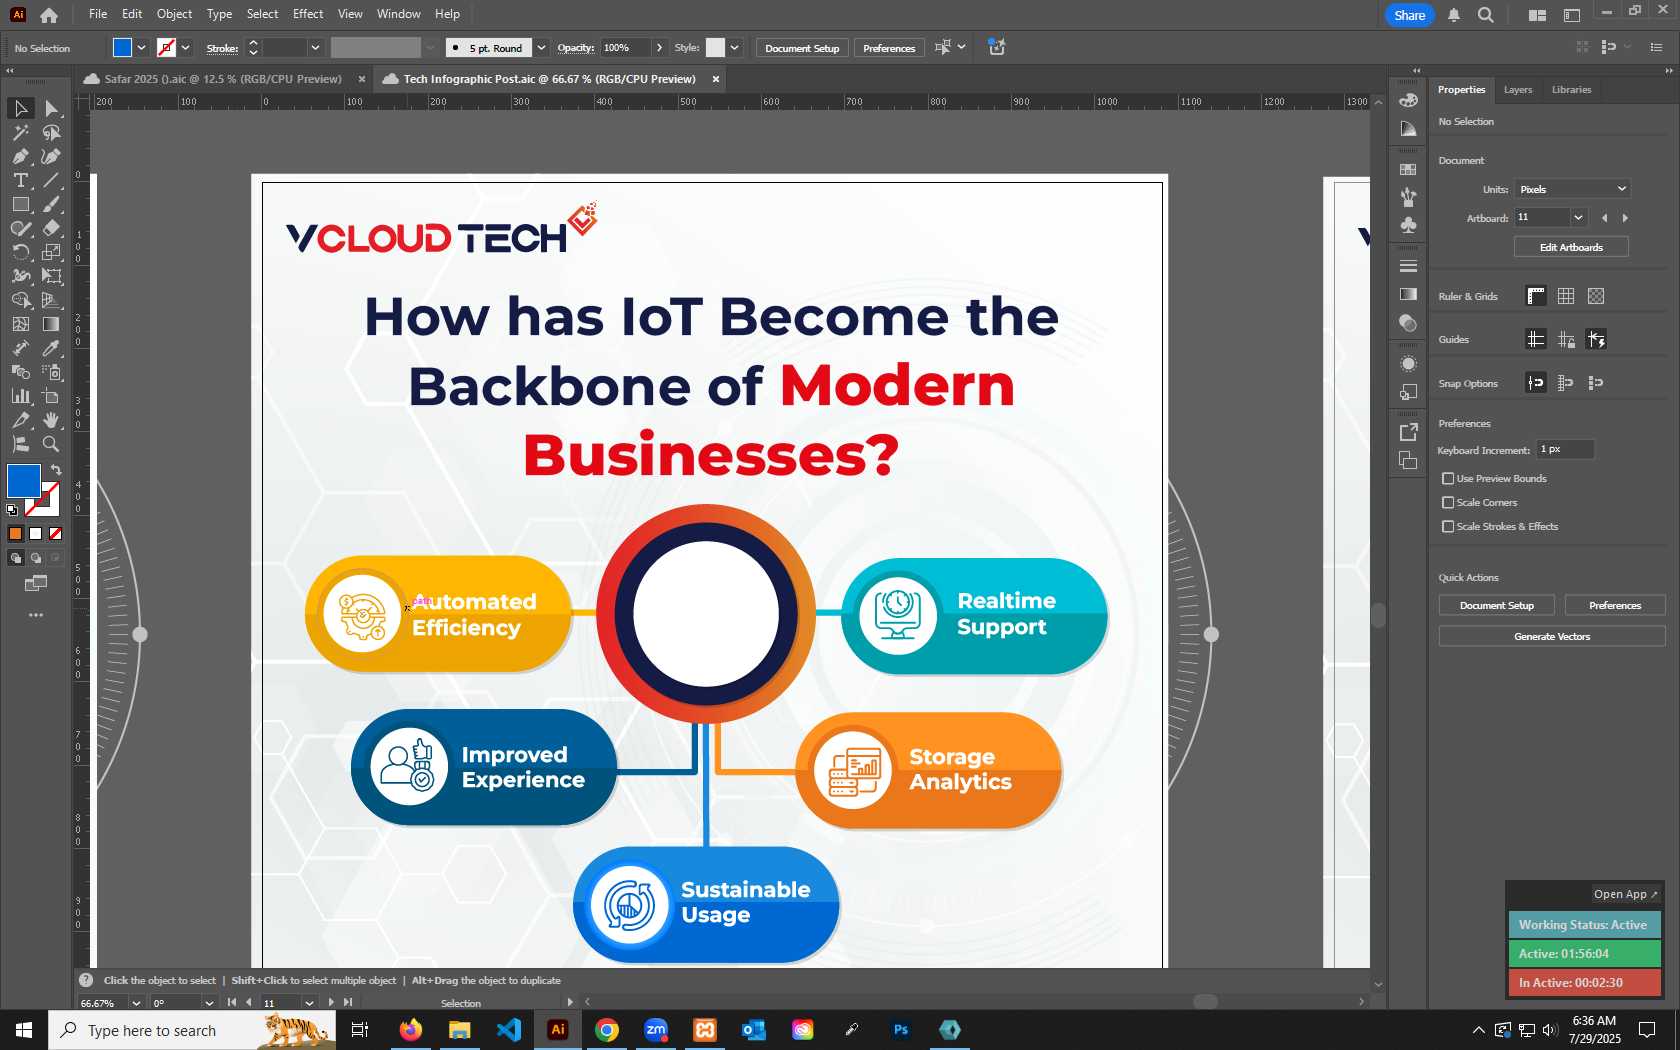Select the Pen tool

pyautogui.click(x=20, y=156)
